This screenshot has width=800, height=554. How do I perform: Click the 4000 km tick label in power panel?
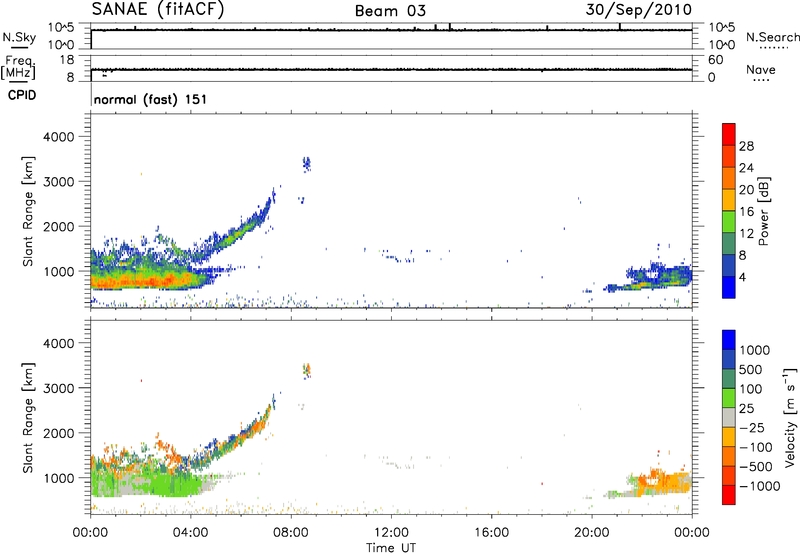(x=59, y=137)
